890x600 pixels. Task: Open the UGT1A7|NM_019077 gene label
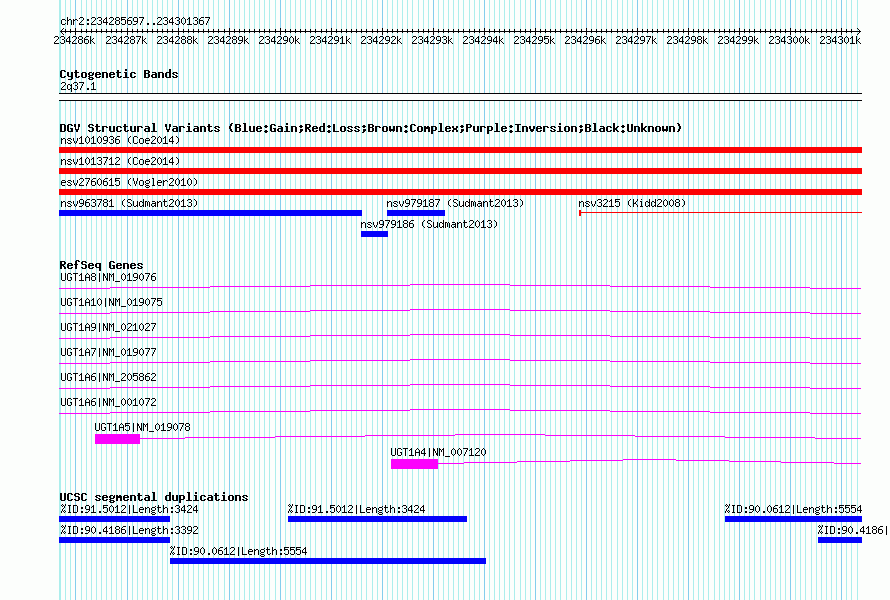point(108,353)
